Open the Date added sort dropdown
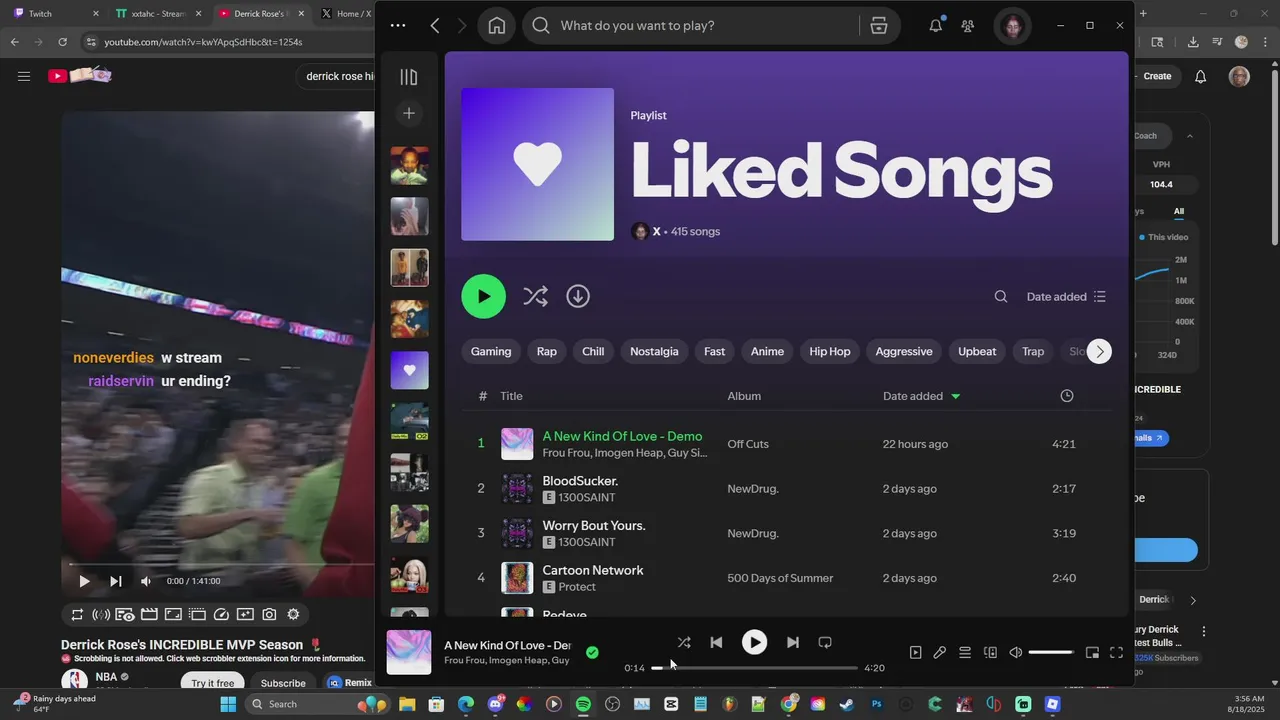The image size is (1280, 720). click(x=1066, y=296)
